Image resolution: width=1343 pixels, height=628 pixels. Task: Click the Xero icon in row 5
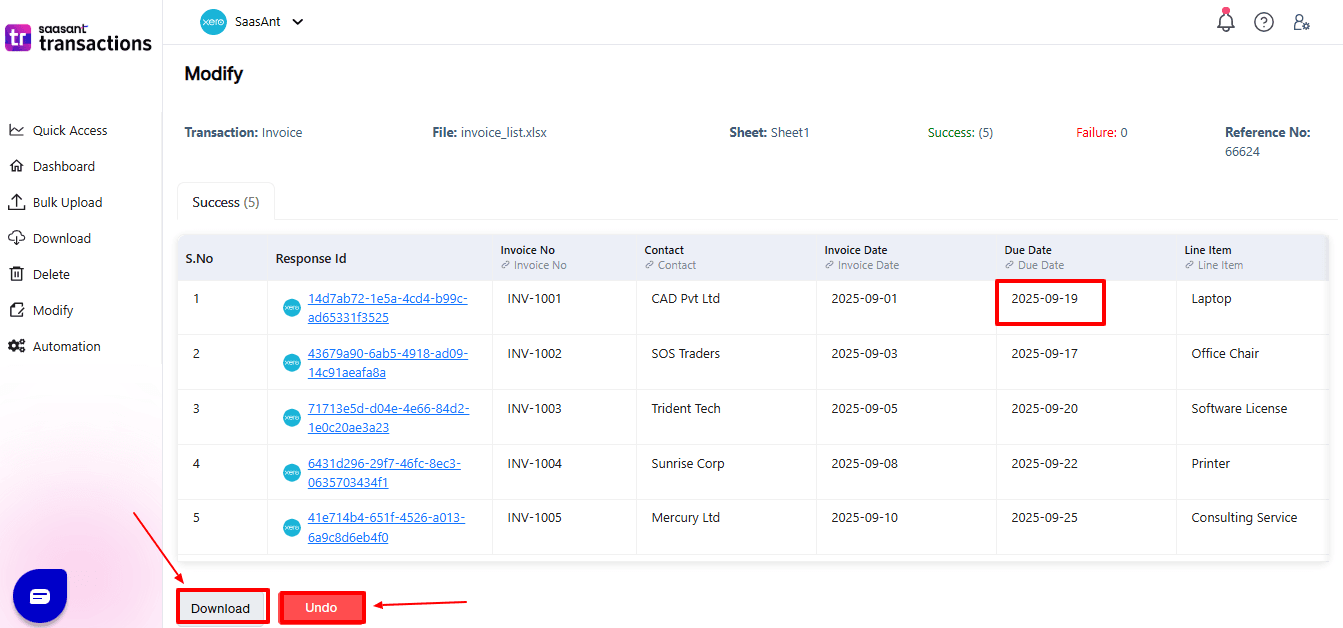click(x=292, y=527)
